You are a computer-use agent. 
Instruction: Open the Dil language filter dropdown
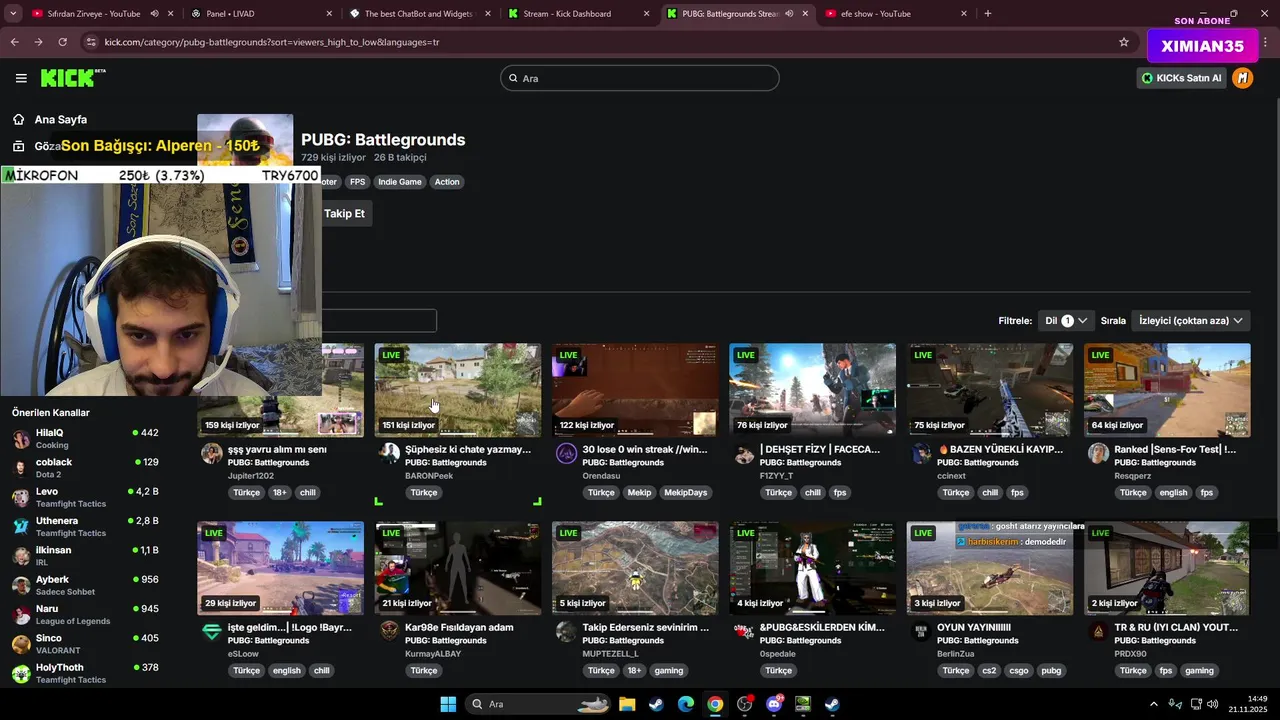coord(1067,321)
